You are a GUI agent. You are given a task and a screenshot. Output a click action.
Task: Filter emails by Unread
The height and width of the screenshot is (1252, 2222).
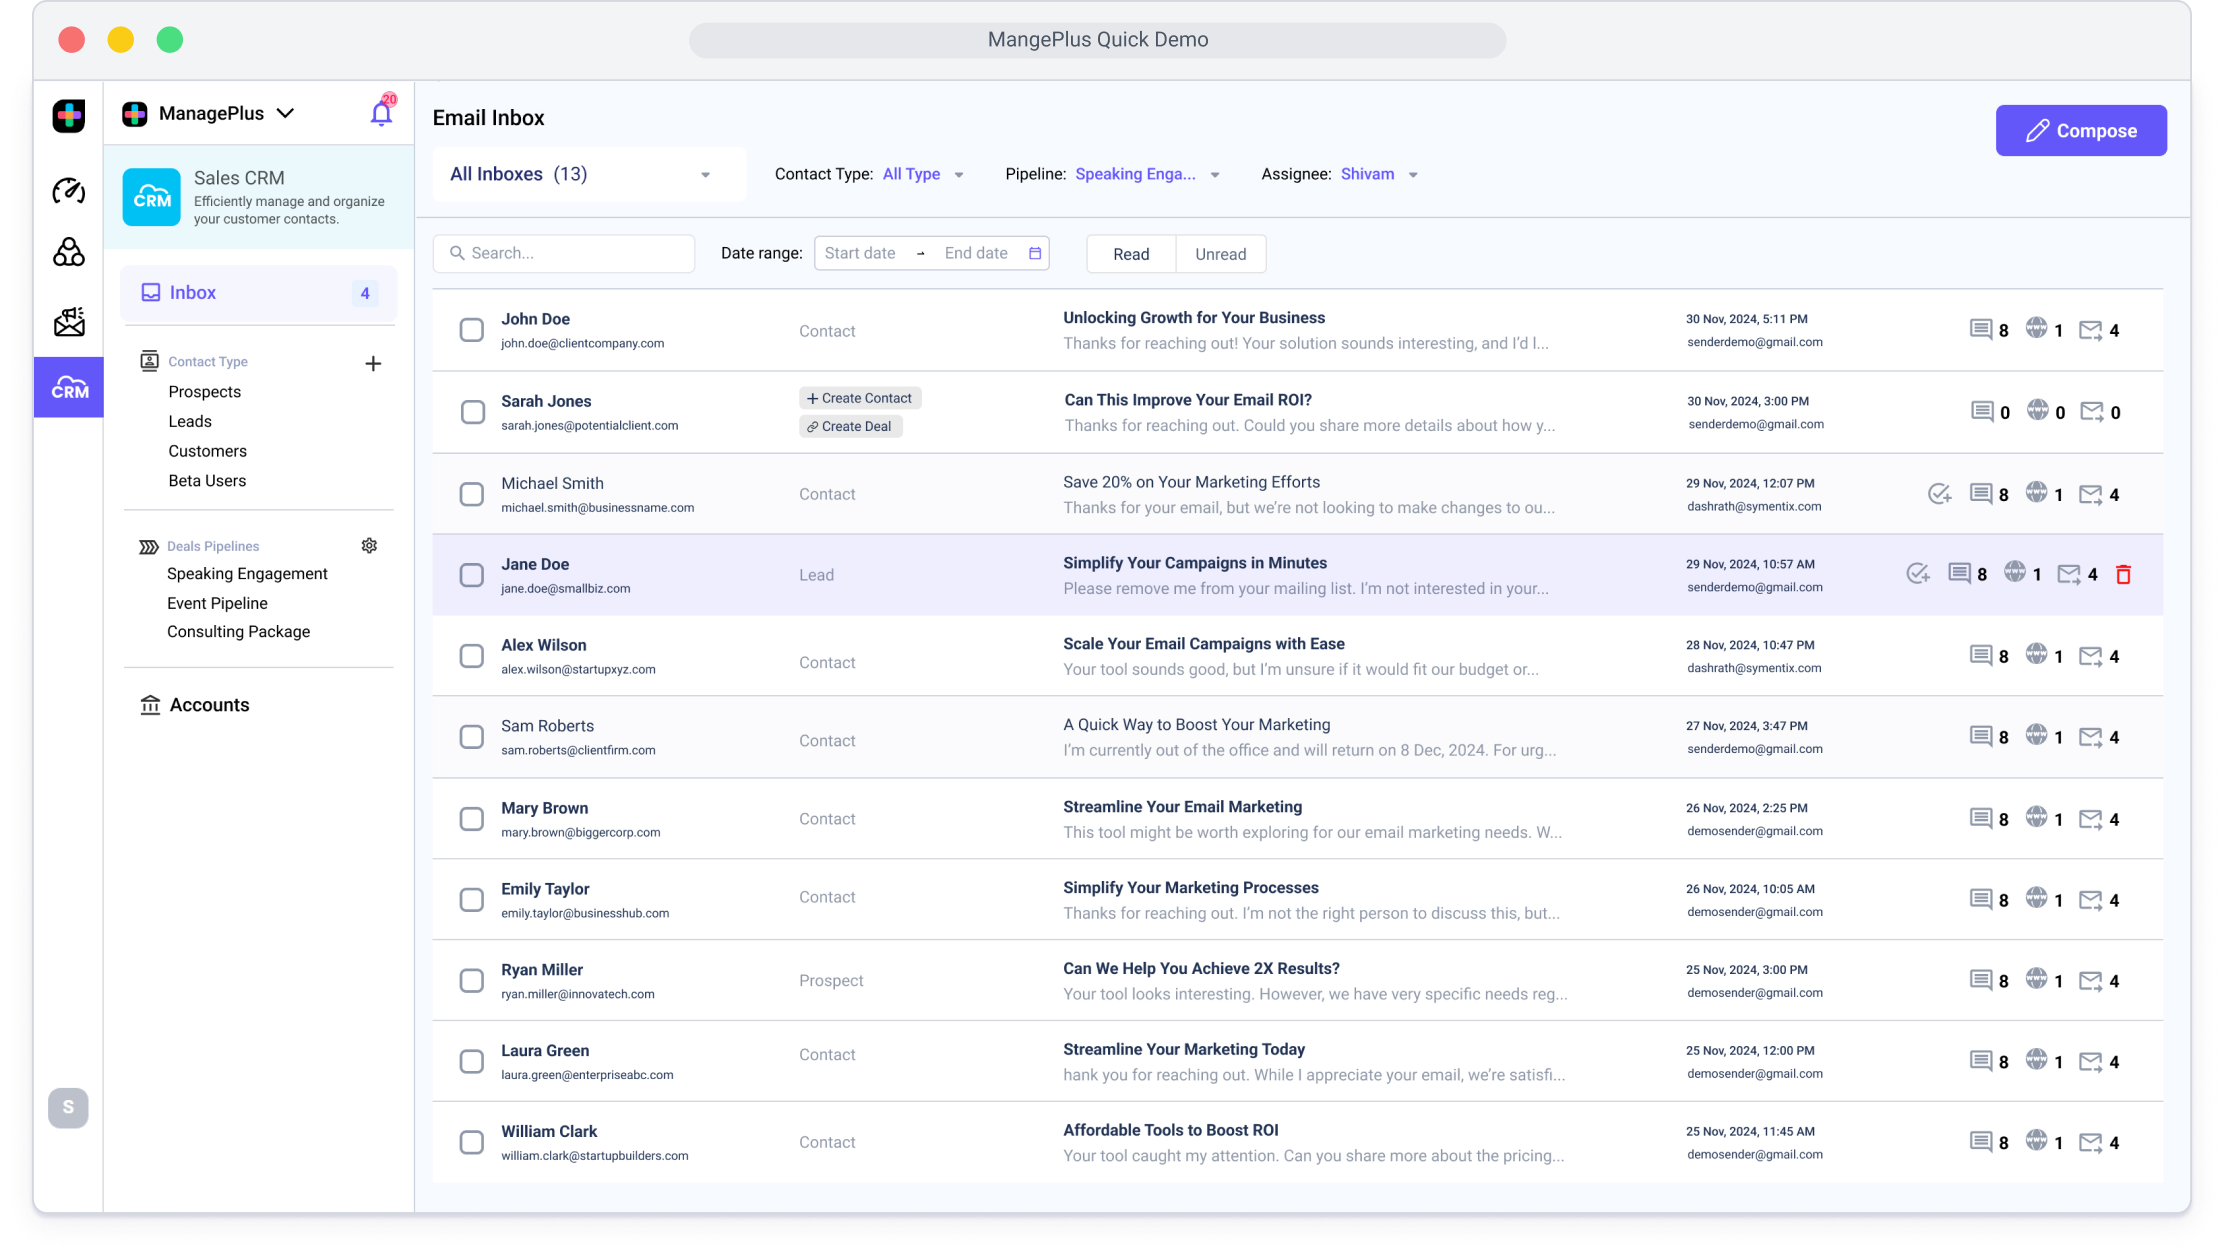pos(1220,254)
